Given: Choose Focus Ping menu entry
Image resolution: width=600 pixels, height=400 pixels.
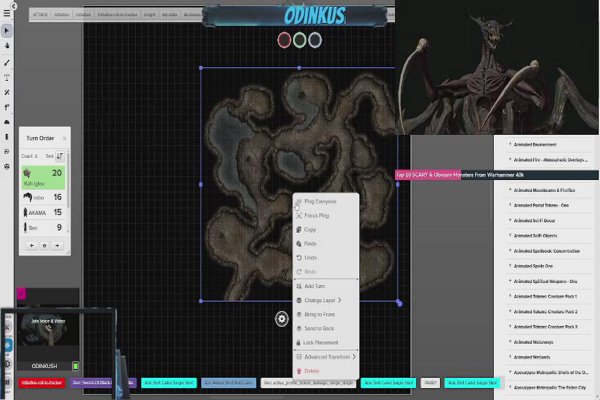Looking at the screenshot, I should coord(326,216).
